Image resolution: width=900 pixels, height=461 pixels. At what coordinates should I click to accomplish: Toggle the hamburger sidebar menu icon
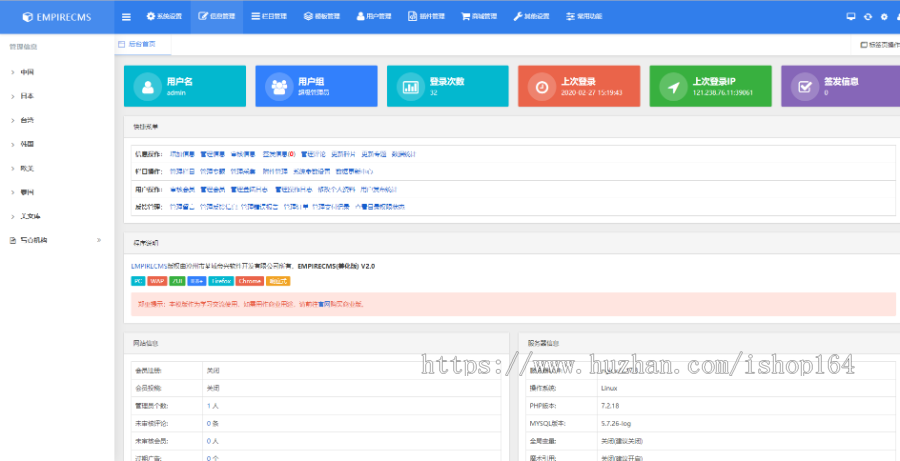tap(126, 17)
